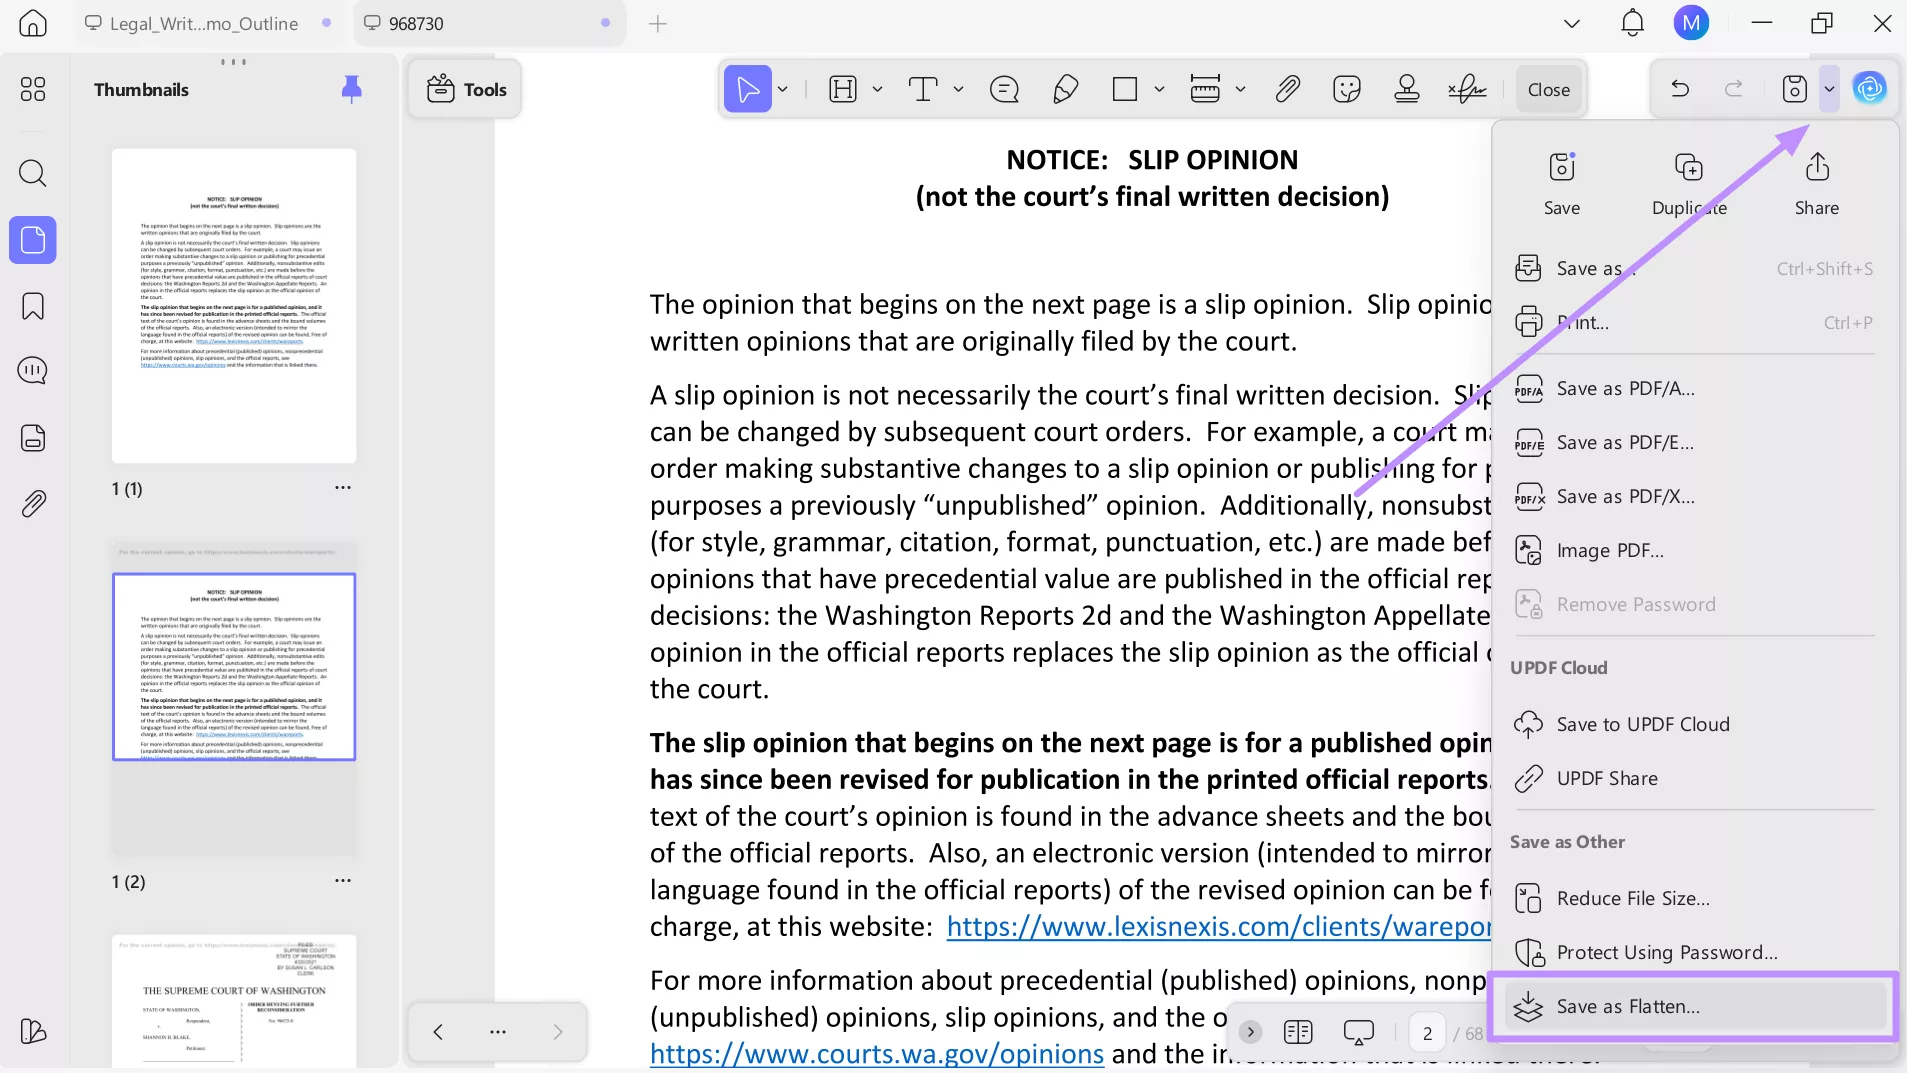Choose Reduce File Size... option

pyautogui.click(x=1694, y=898)
